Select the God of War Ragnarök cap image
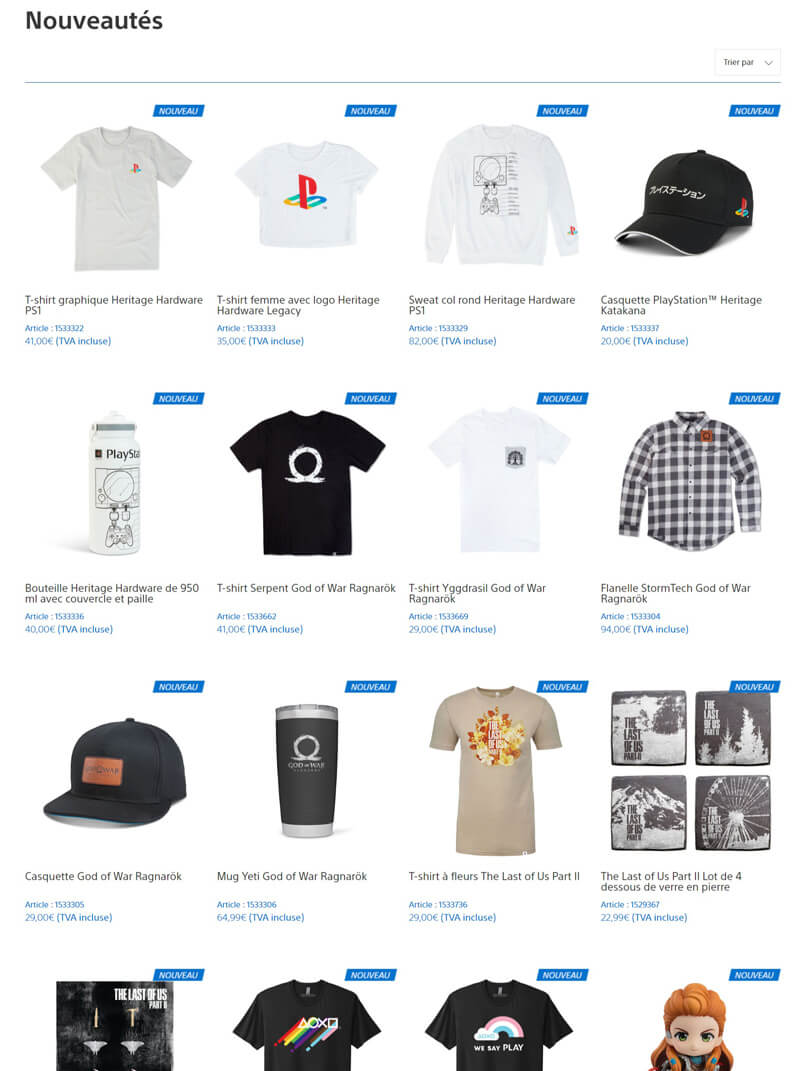The image size is (800, 1071). [x=115, y=773]
